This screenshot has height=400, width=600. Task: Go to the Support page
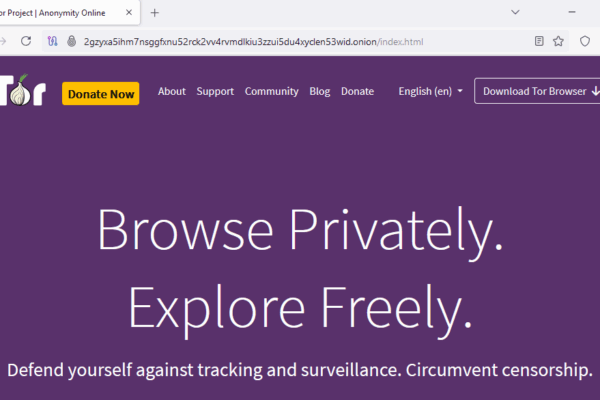click(215, 91)
